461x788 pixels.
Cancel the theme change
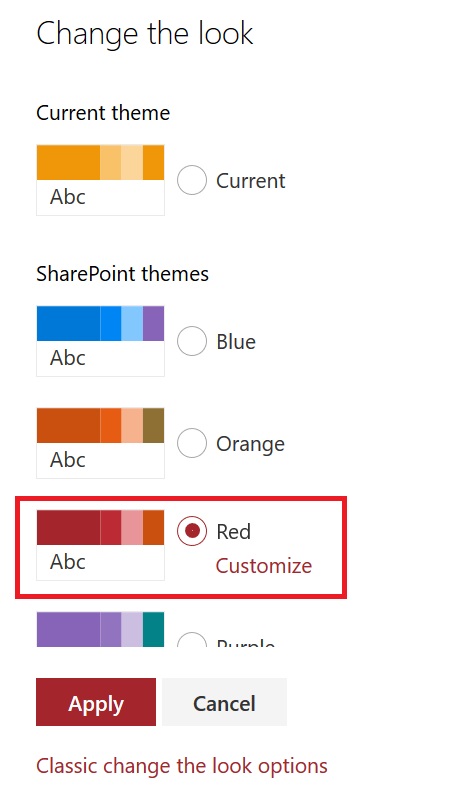(x=224, y=702)
